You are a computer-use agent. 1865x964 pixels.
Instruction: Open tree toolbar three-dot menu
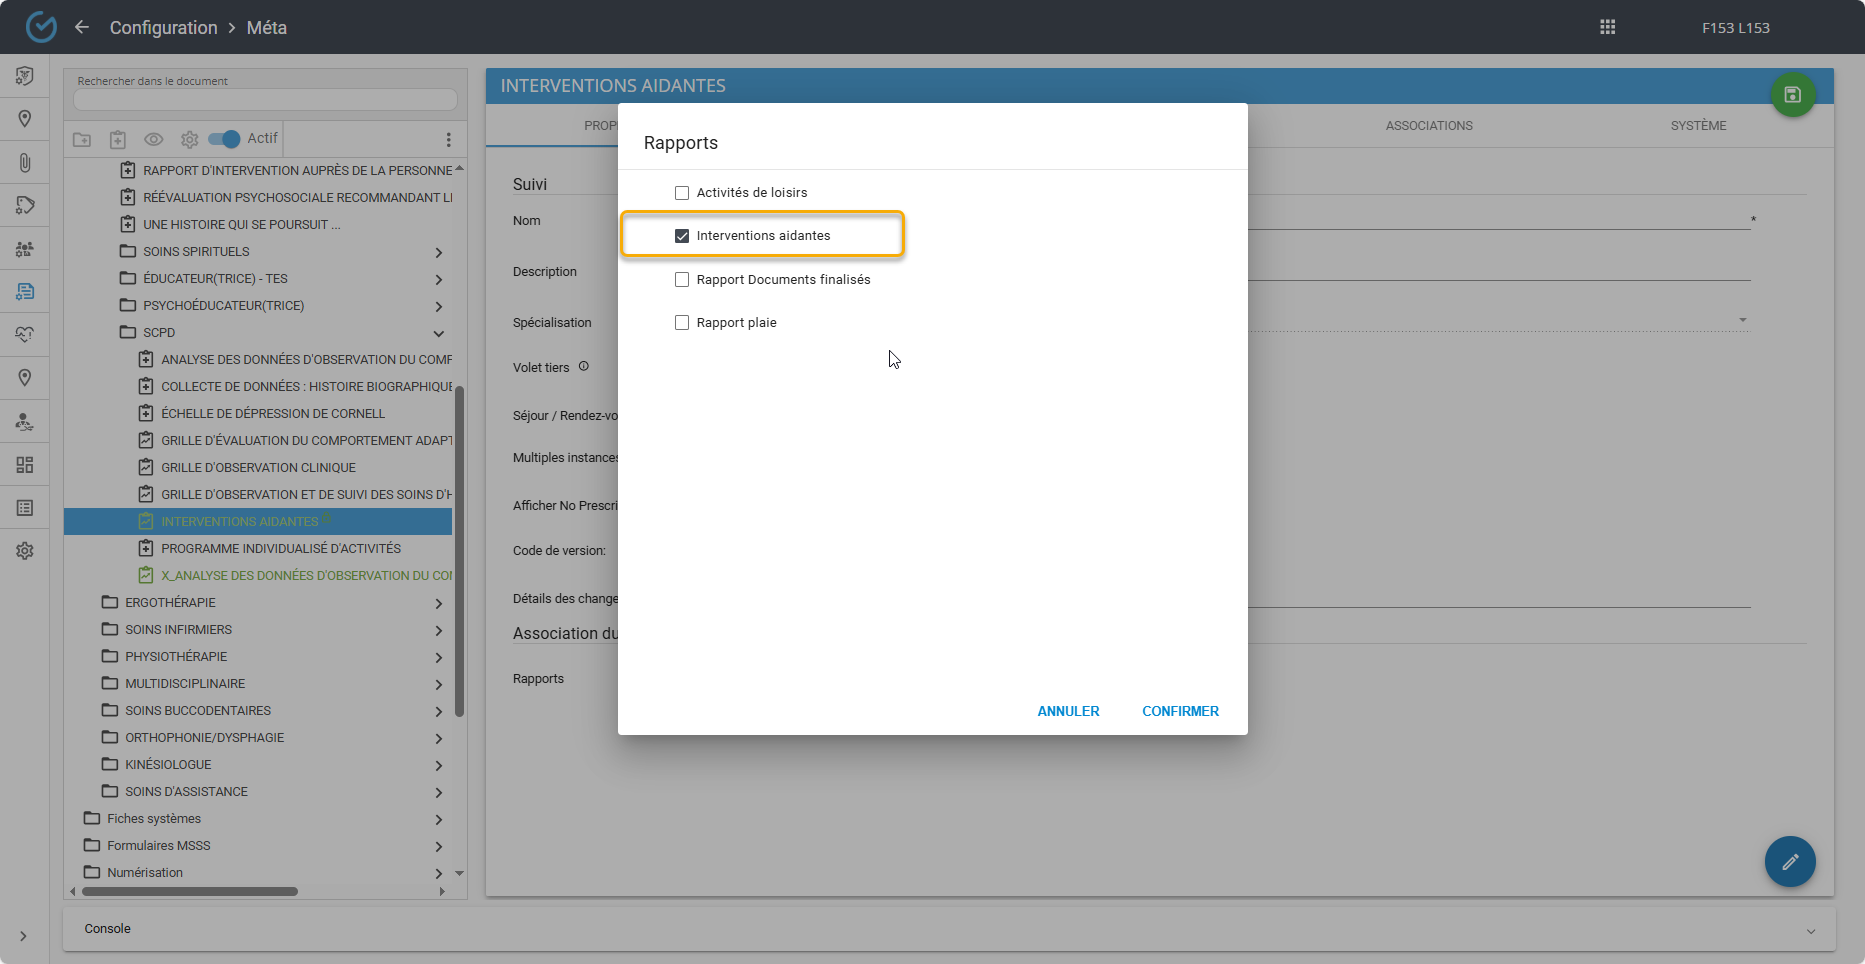coord(448,139)
